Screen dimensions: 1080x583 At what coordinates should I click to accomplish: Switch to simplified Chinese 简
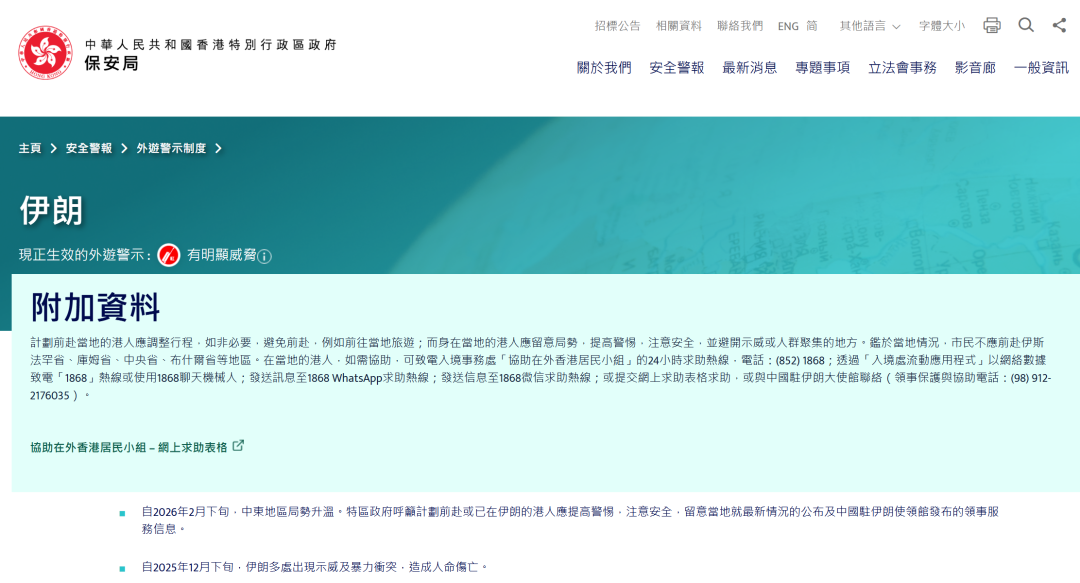[x=812, y=26]
